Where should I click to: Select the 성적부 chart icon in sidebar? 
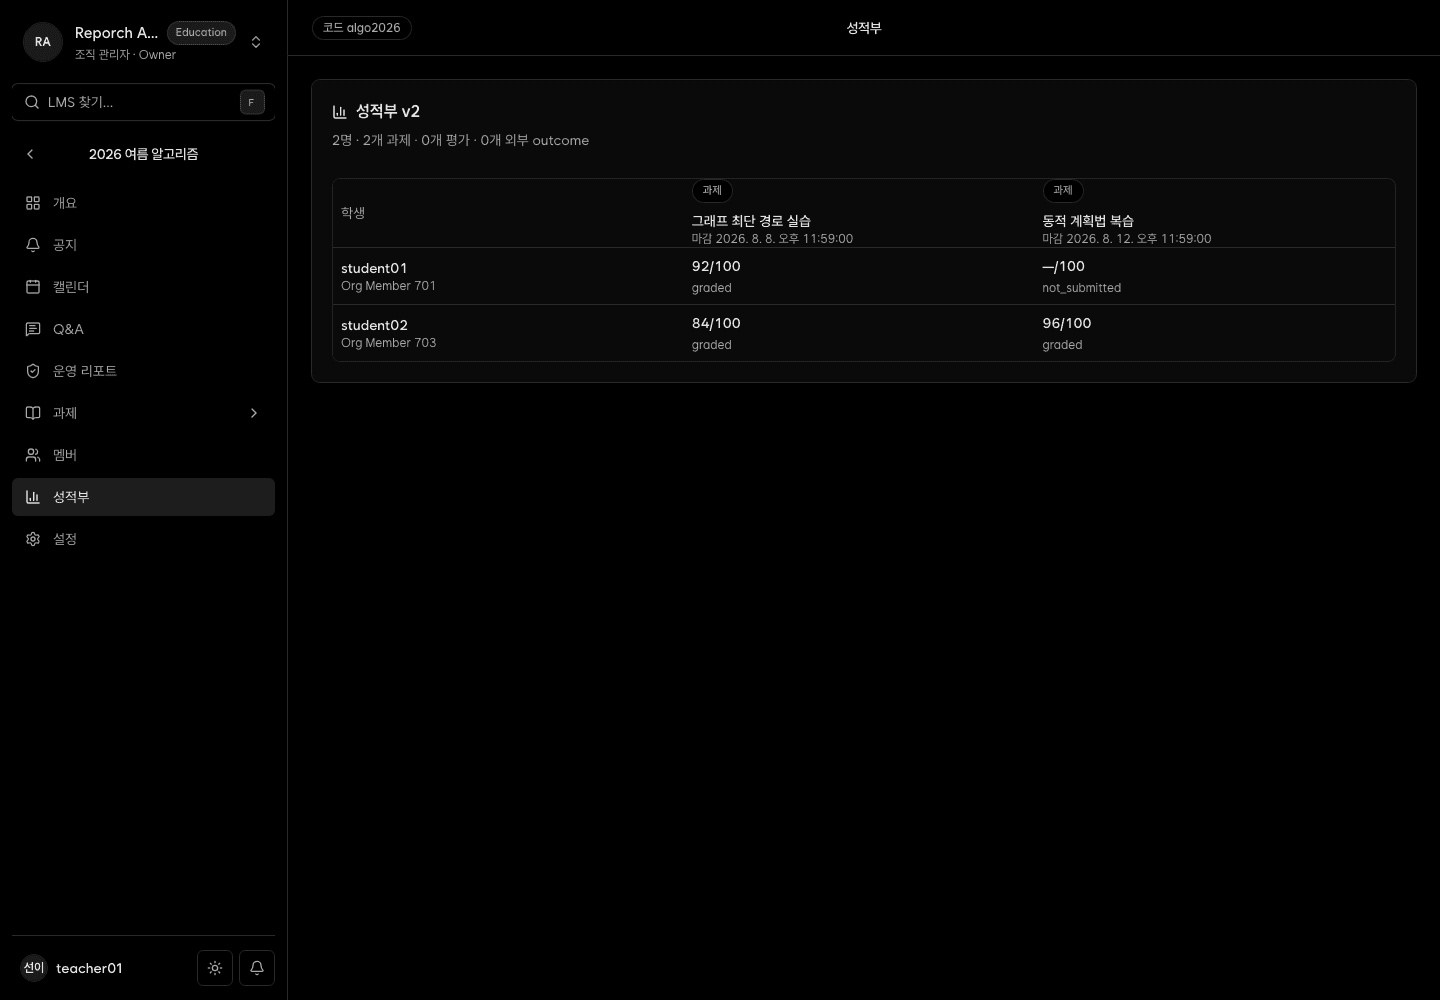click(33, 497)
